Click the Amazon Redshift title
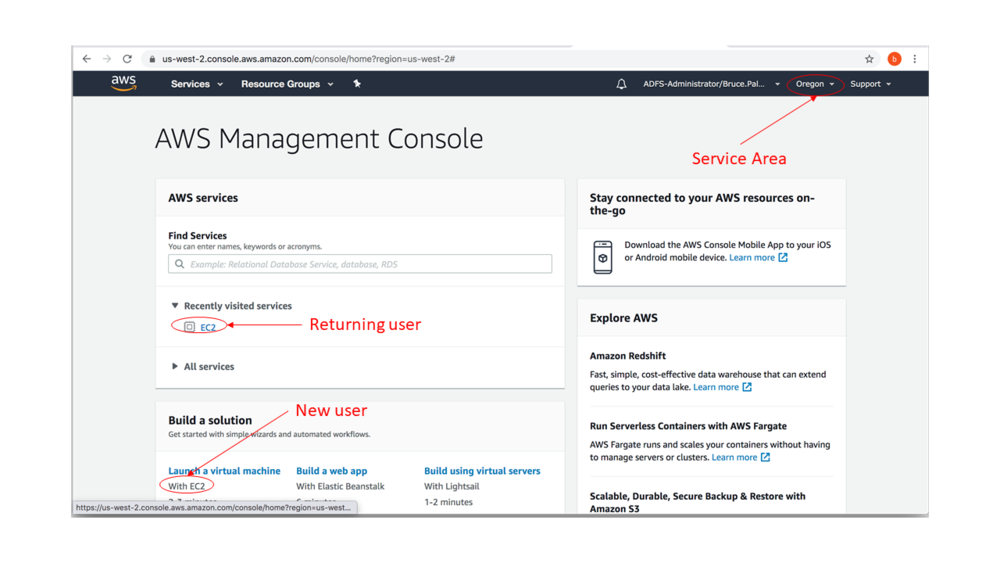This screenshot has height=563, width=1000. [628, 356]
